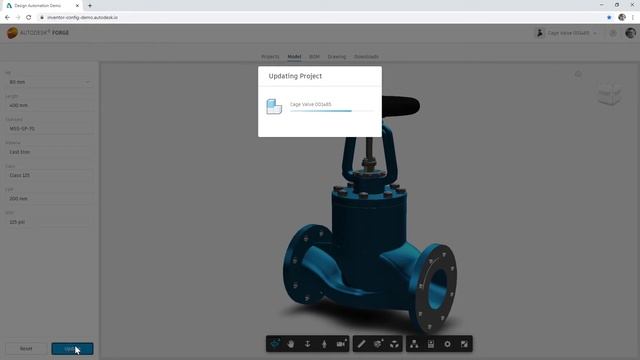Click the Home view icon near the ViewCube
The image size is (640, 360).
[x=578, y=74]
